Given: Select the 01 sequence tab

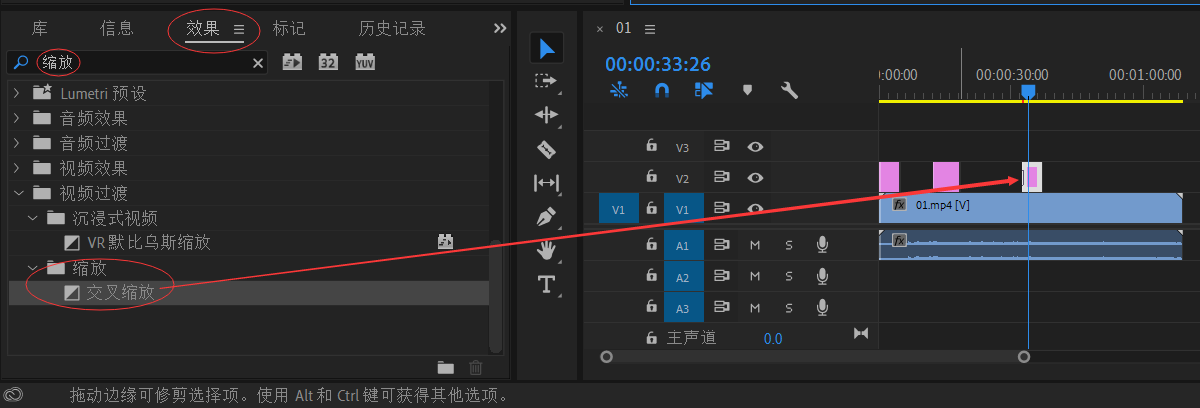Looking at the screenshot, I should [623, 28].
